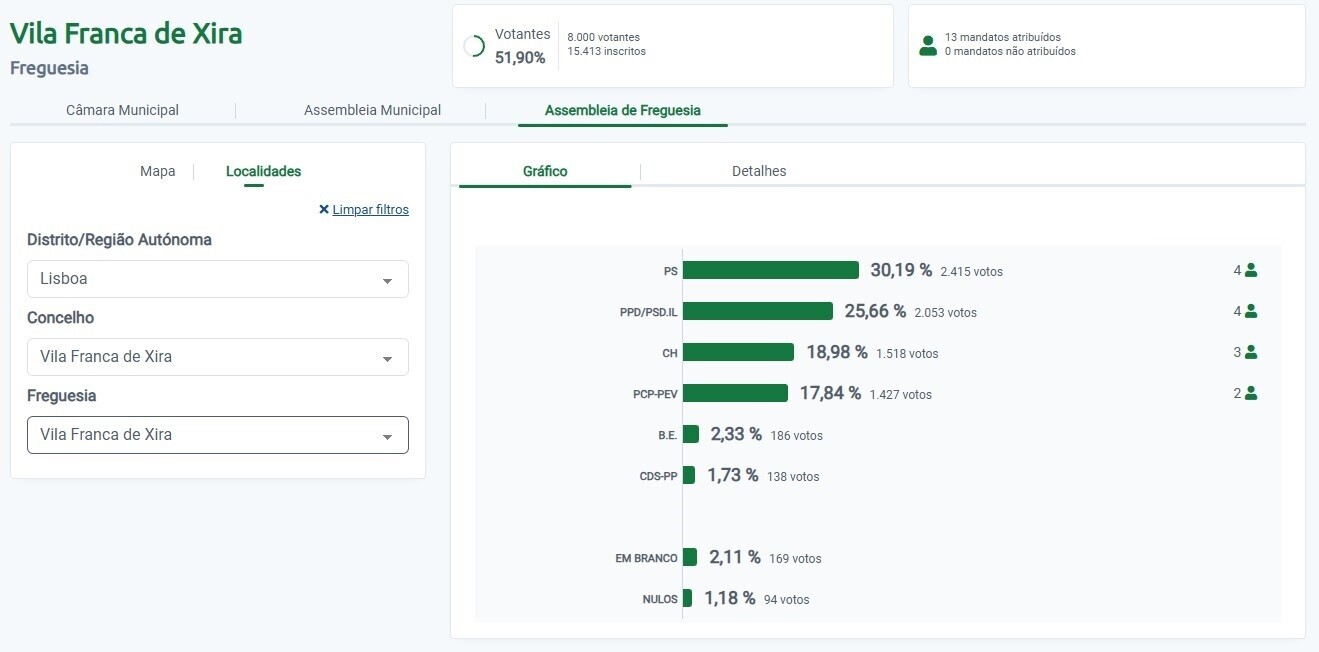This screenshot has width=1319, height=652.
Task: Switch to the Assembleia Municipal tab
Action: pos(372,110)
